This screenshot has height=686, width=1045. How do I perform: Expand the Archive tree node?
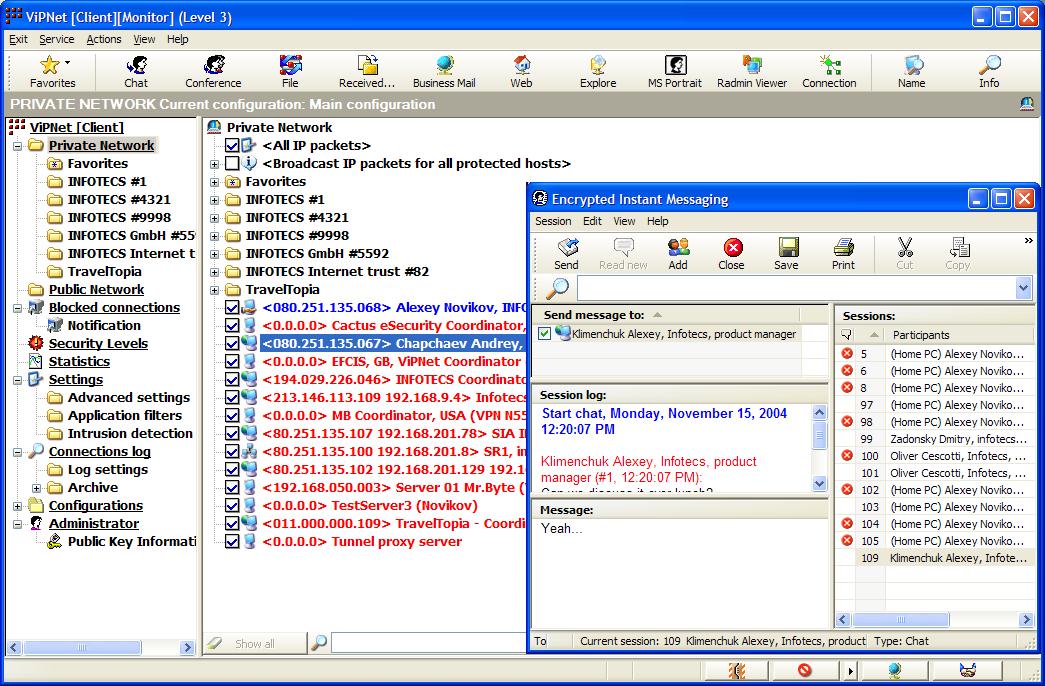[x=37, y=488]
